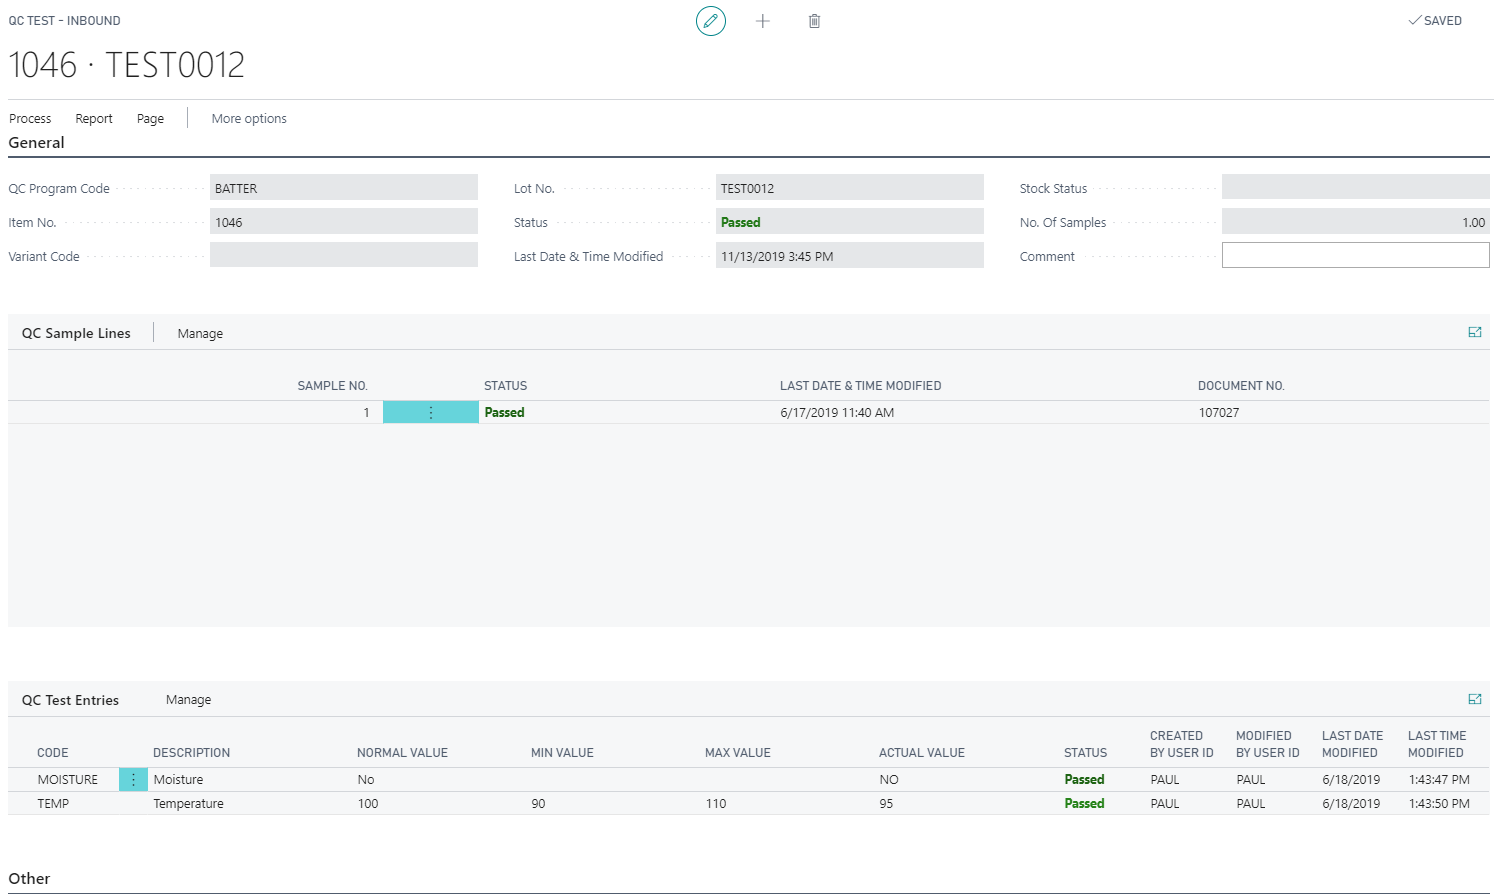This screenshot has height=896, width=1494.
Task: Show More options in action bar
Action: point(249,119)
